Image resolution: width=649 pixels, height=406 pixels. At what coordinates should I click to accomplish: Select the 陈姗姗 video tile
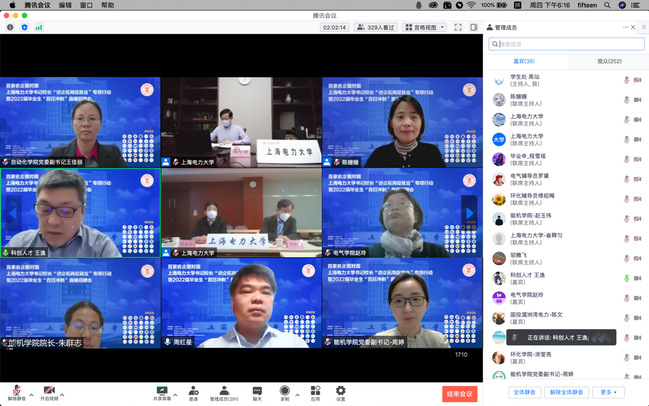pos(402,122)
